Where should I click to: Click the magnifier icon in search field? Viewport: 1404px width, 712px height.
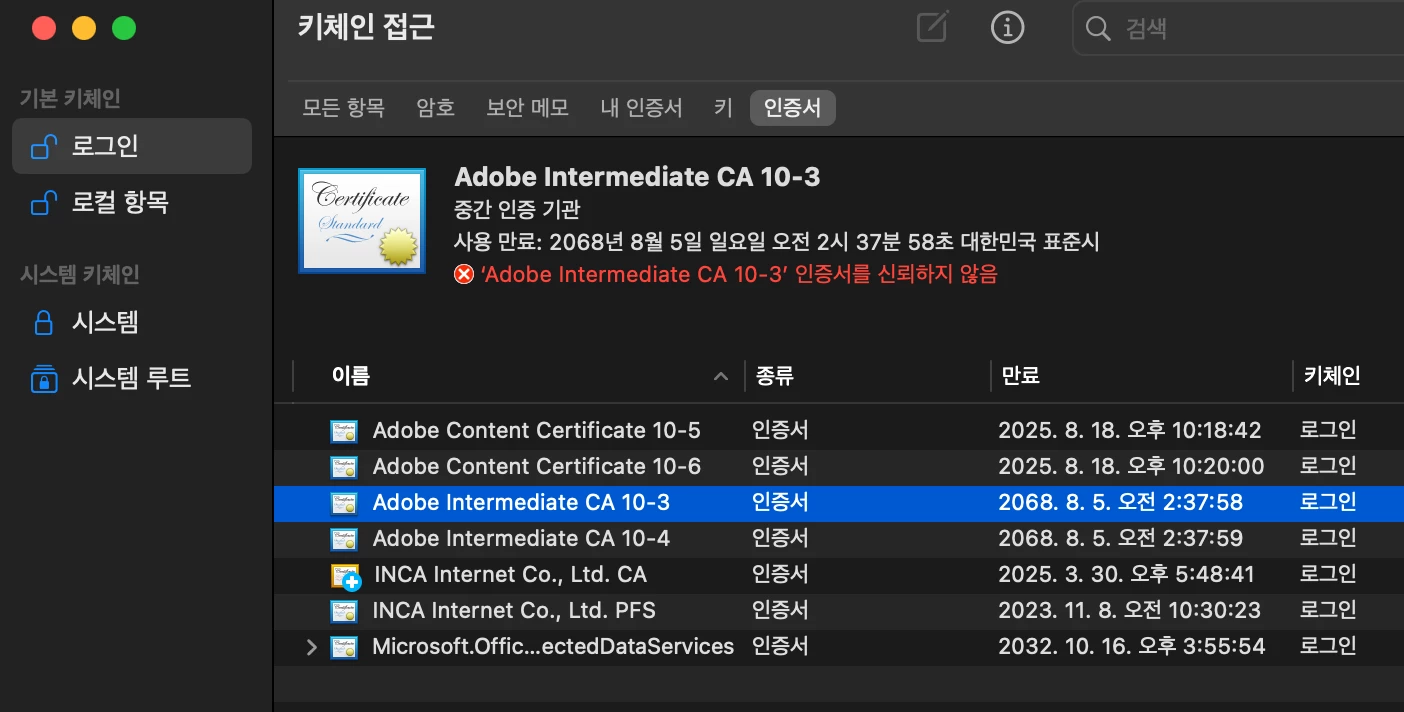tap(1098, 28)
